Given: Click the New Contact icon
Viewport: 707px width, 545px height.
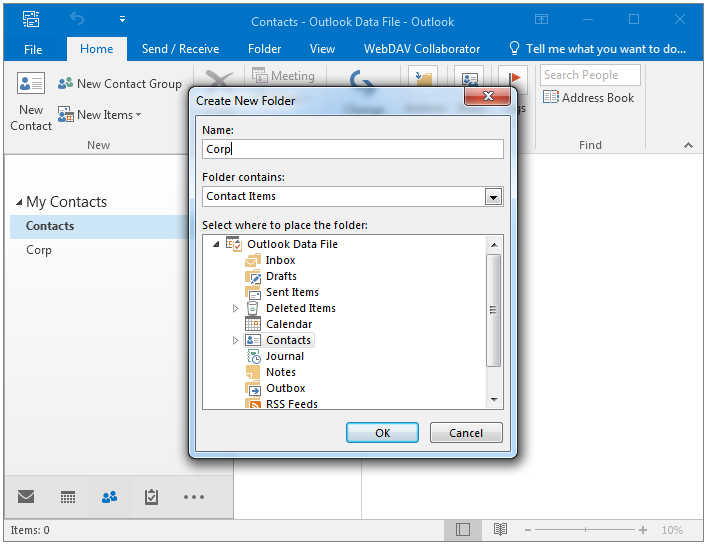Looking at the screenshot, I should 31,83.
